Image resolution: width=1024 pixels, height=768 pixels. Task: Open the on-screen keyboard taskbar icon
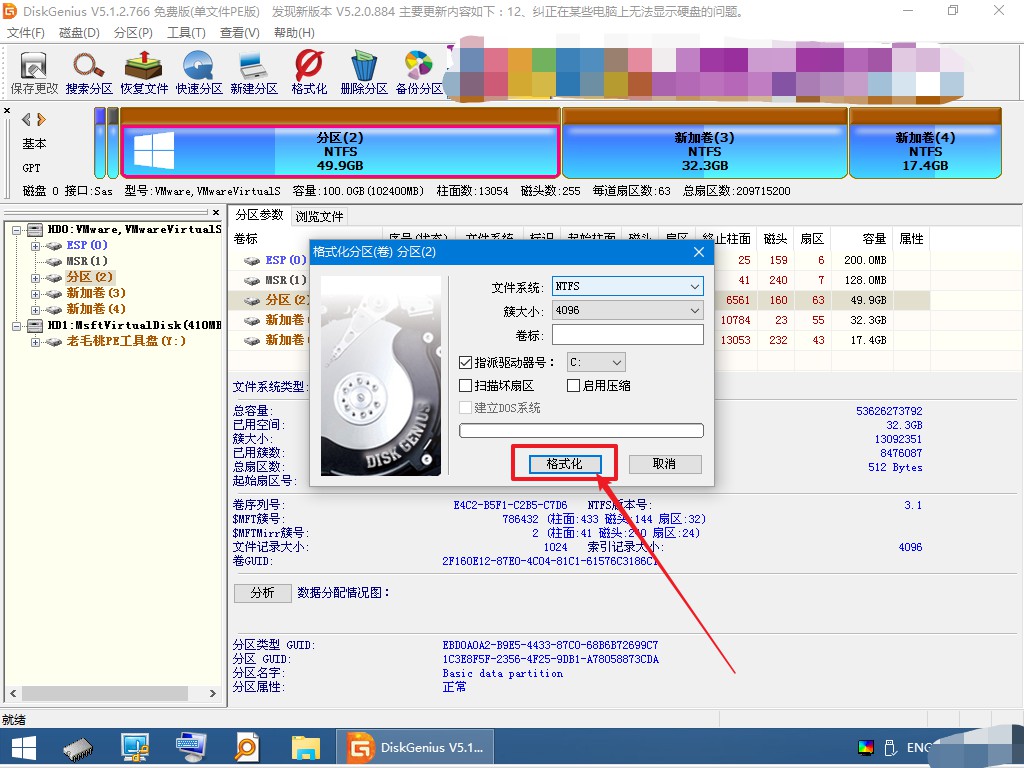pos(191,748)
